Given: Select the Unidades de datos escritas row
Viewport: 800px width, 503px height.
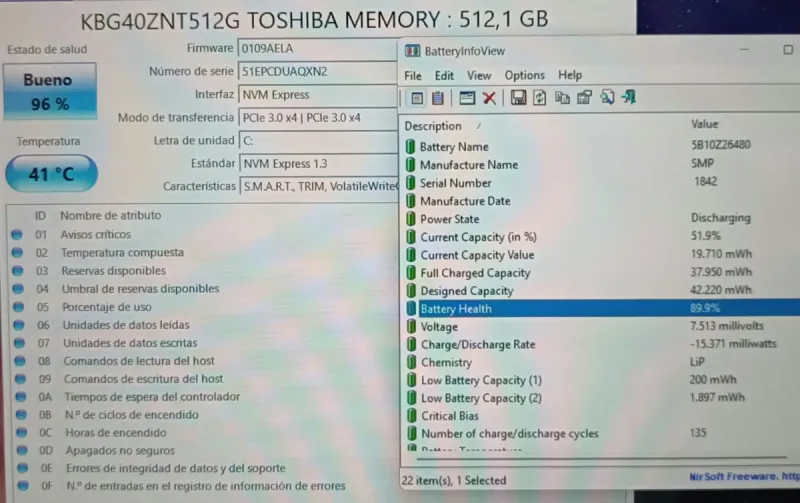Looking at the screenshot, I should (x=203, y=343).
